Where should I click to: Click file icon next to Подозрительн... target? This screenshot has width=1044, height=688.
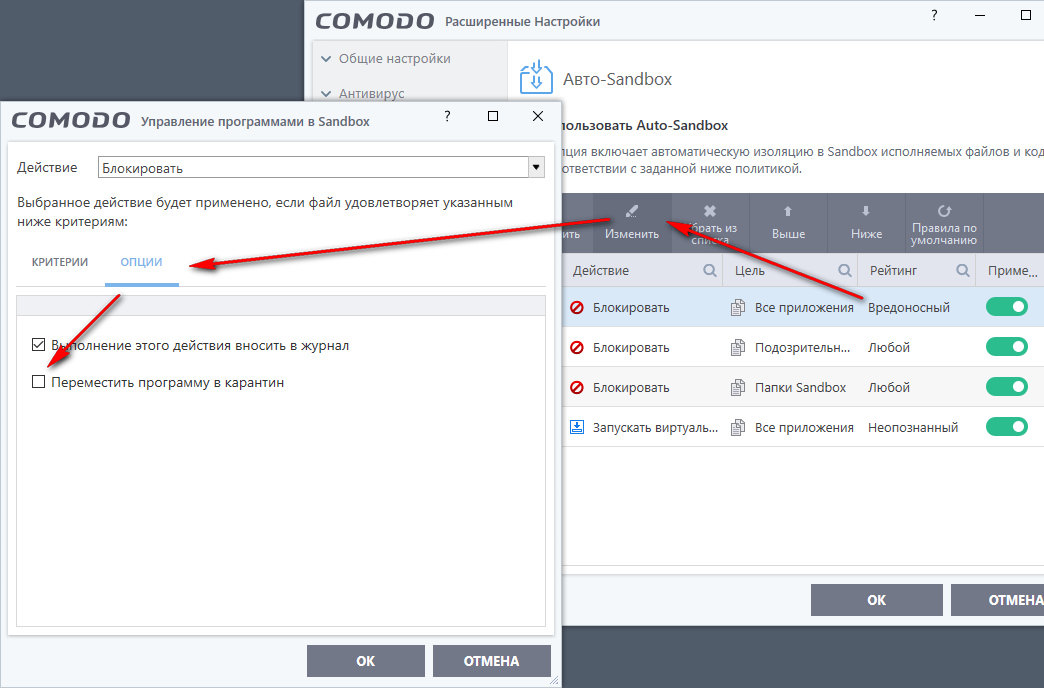(x=738, y=347)
